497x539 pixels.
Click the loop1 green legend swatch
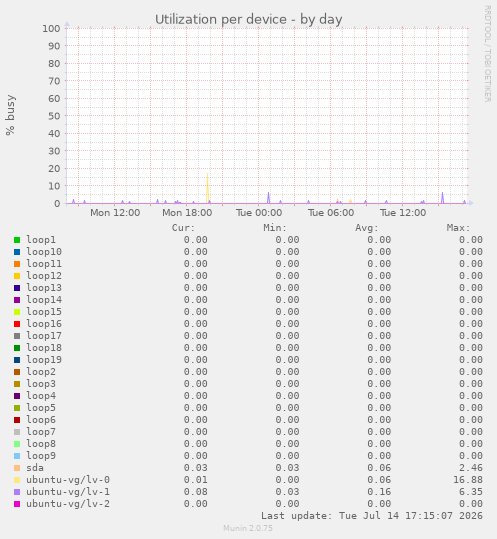tap(17, 240)
